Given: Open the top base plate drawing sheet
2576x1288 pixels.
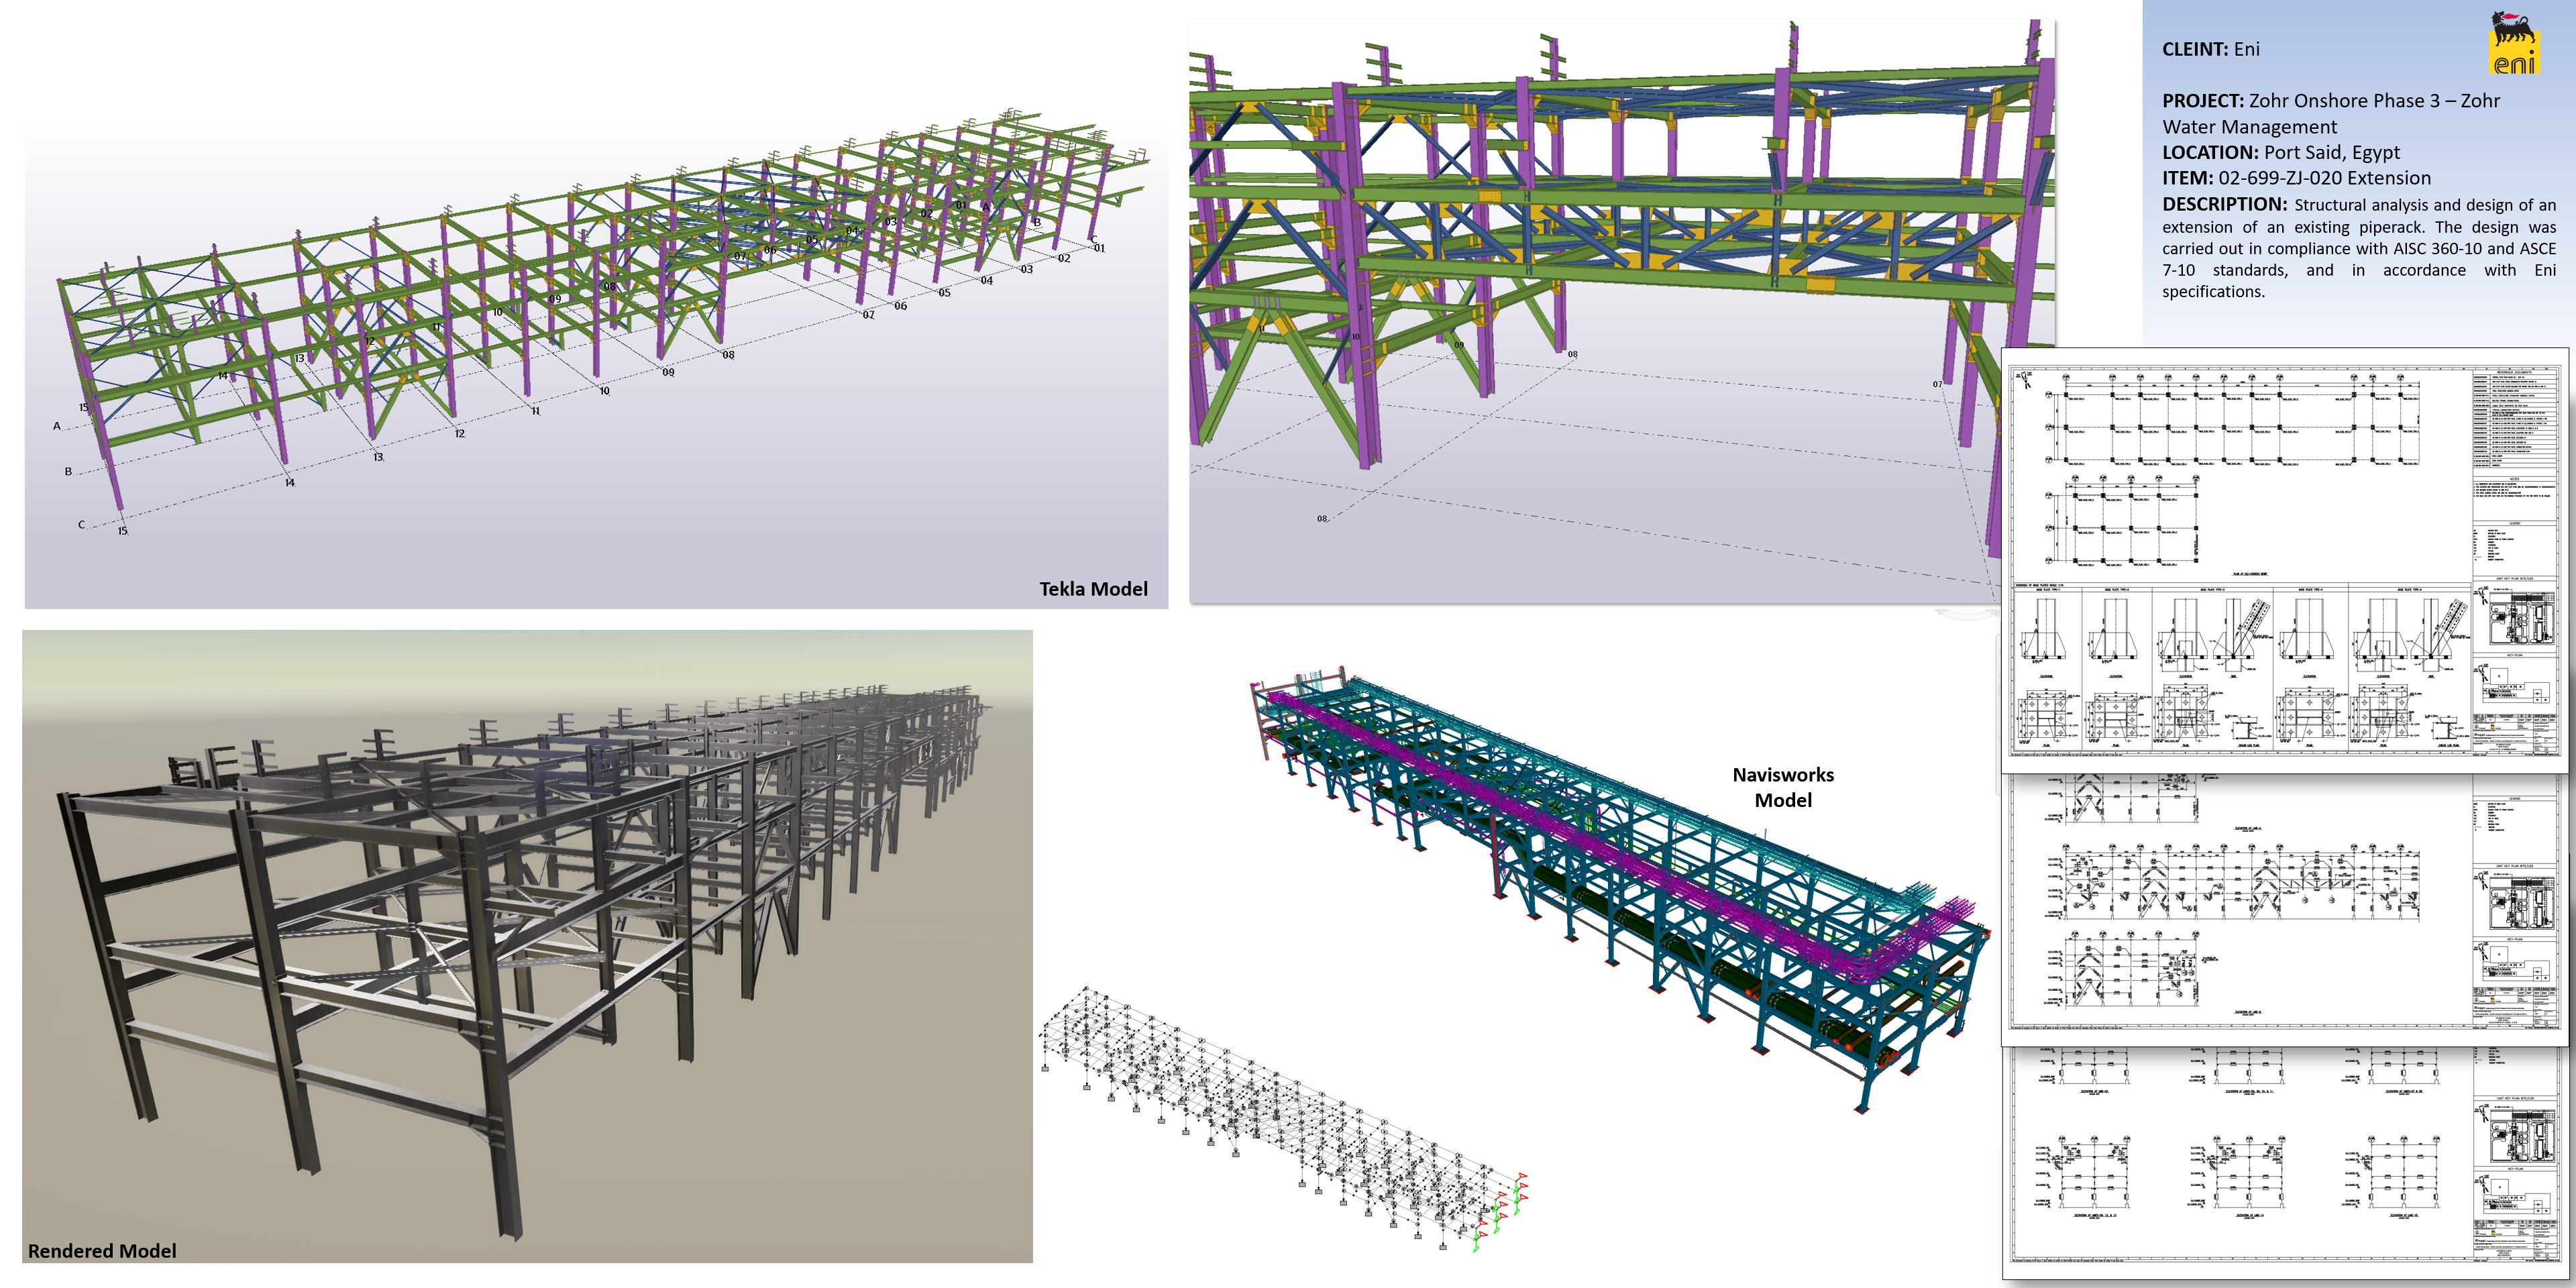Looking at the screenshot, I should click(x=2285, y=560).
